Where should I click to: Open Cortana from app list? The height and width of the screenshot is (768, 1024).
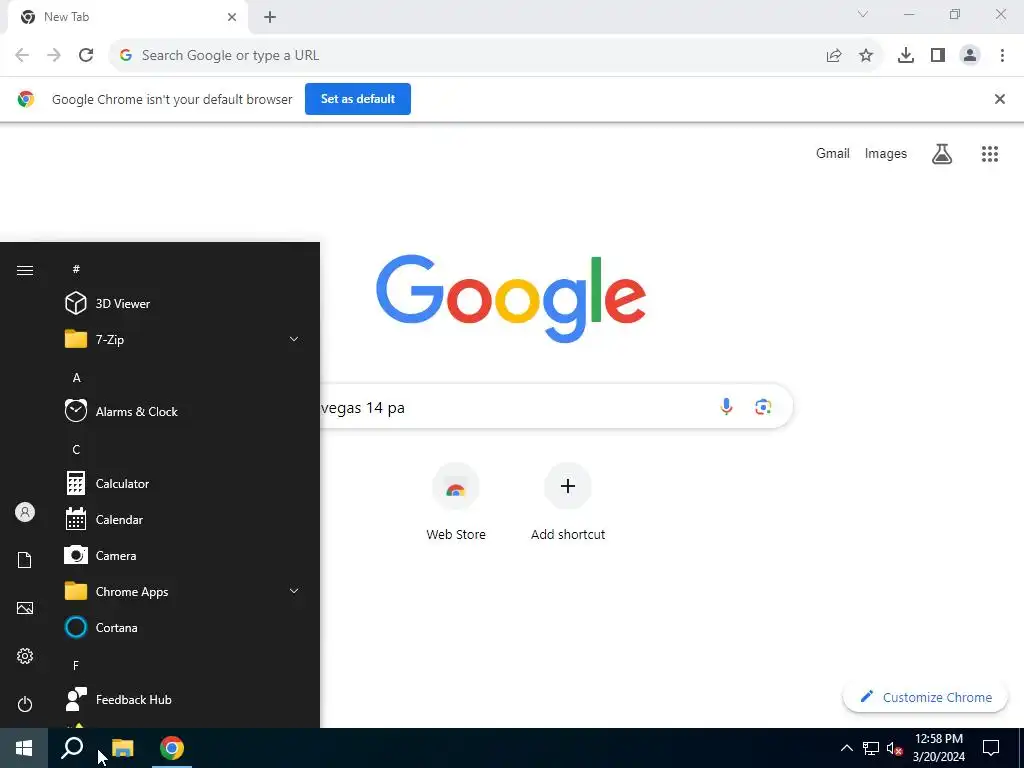(183, 628)
